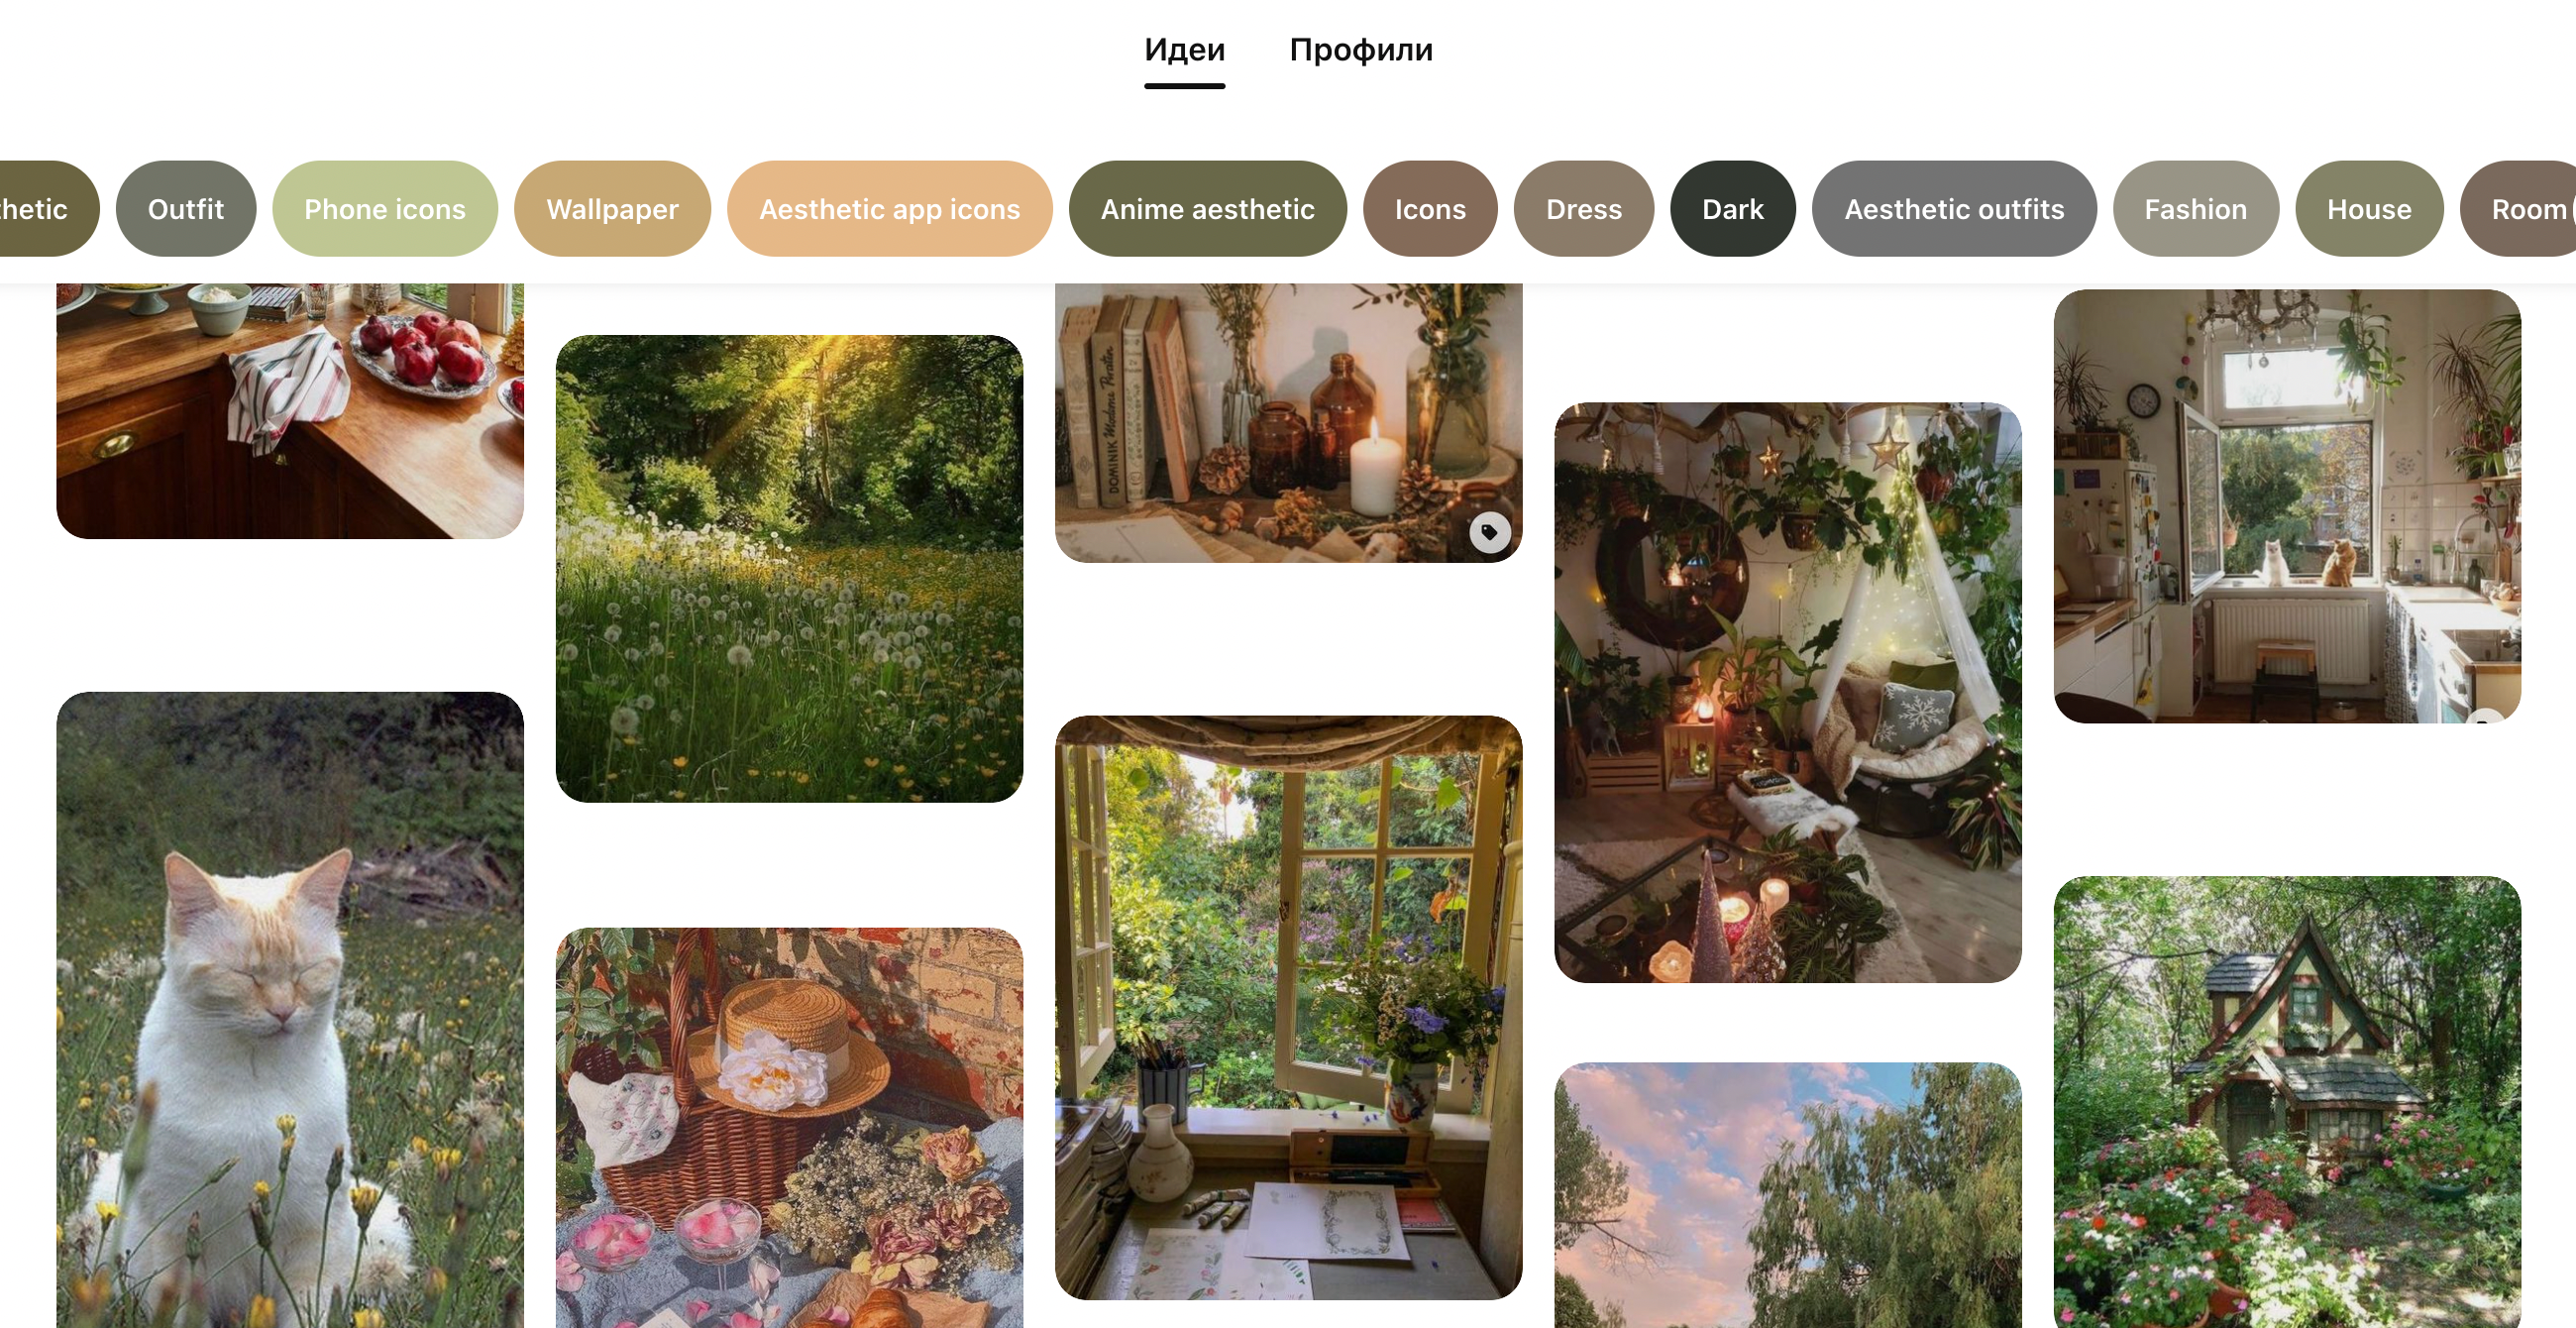Select the Wallpaper category tag
Image resolution: width=2576 pixels, height=1328 pixels.
coord(611,207)
